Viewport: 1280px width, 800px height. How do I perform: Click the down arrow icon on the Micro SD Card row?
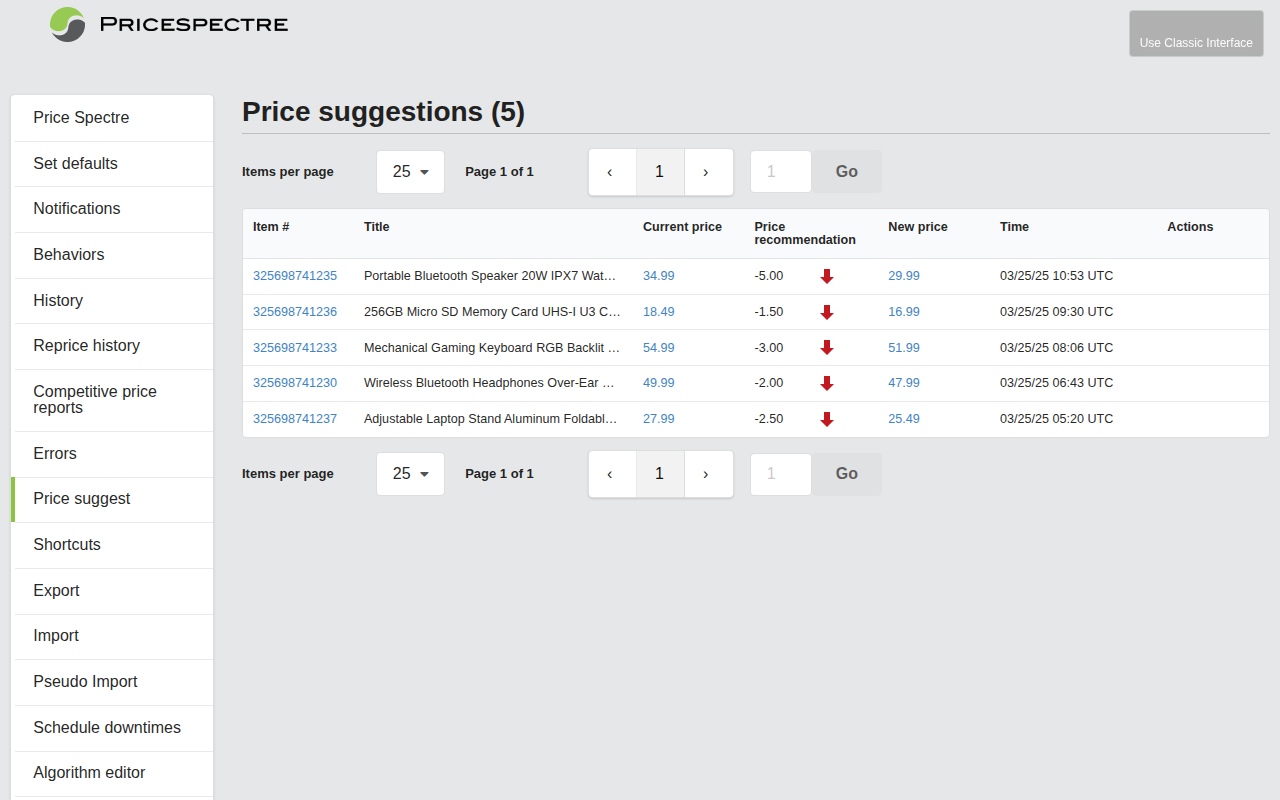click(826, 312)
